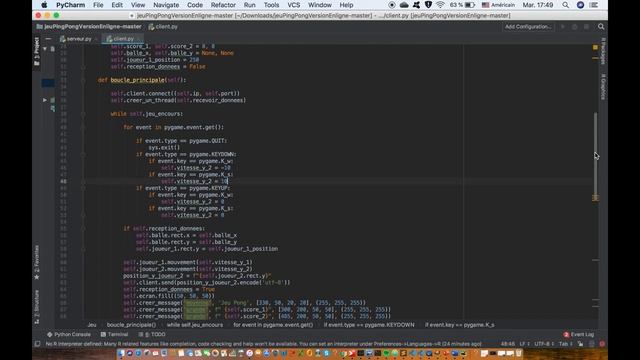This screenshot has width=640, height=360.
Task: Open macOS Spotlight search icon
Action: click(565, 5)
